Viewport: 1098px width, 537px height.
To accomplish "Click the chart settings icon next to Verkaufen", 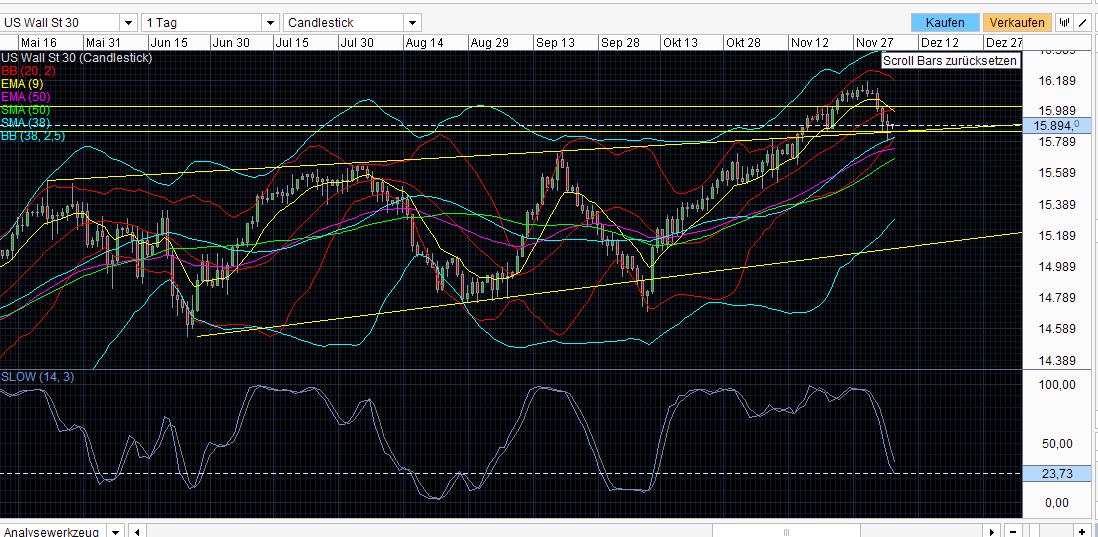I will pyautogui.click(x=1066, y=22).
